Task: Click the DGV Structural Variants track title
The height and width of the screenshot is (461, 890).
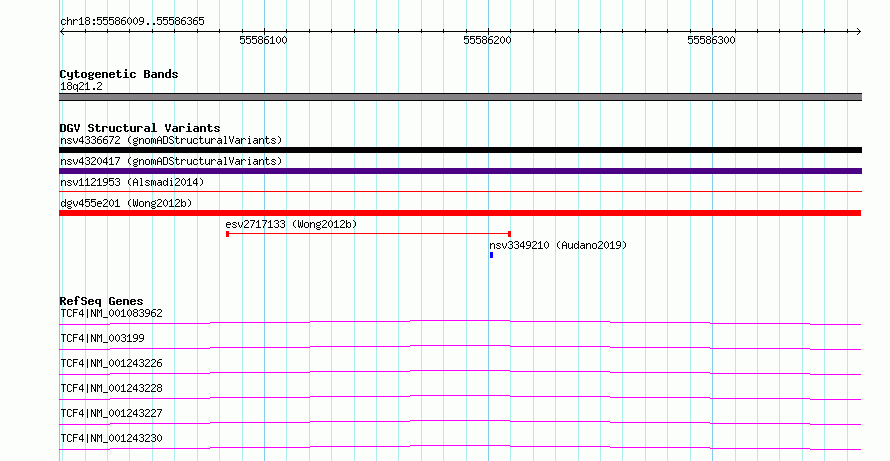Action: [x=140, y=128]
